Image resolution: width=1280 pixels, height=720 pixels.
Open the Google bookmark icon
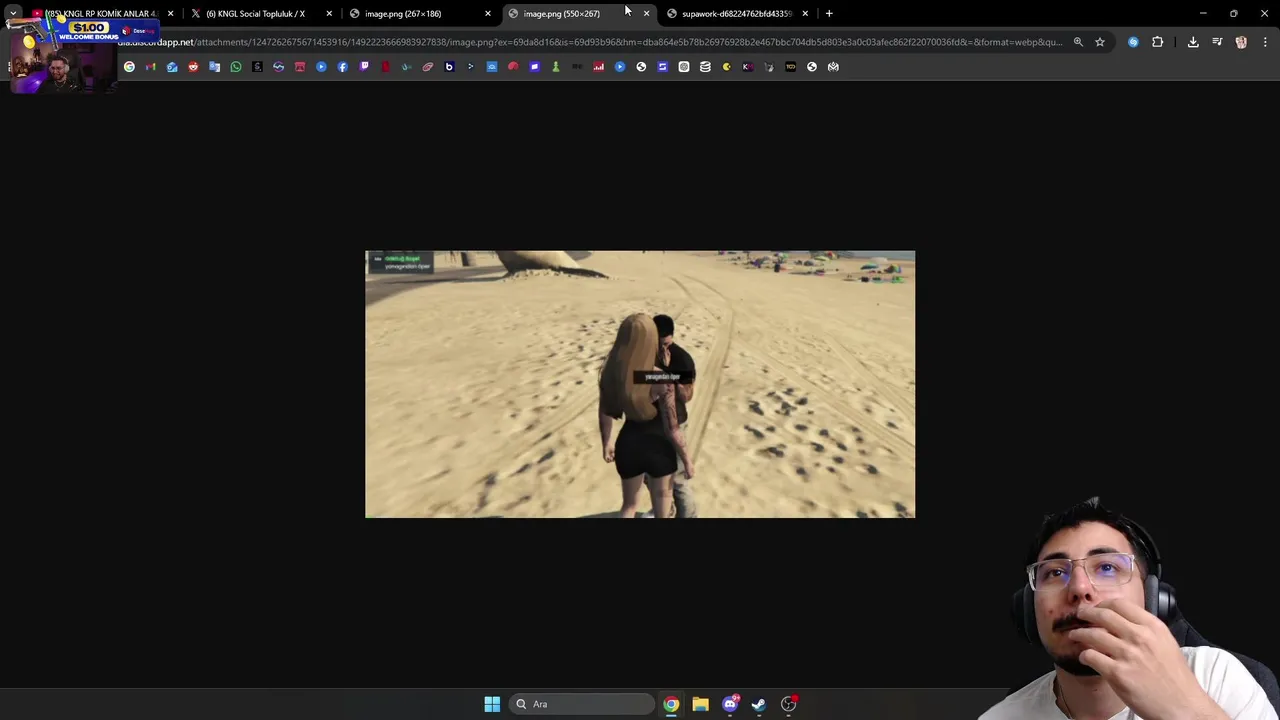click(x=129, y=67)
